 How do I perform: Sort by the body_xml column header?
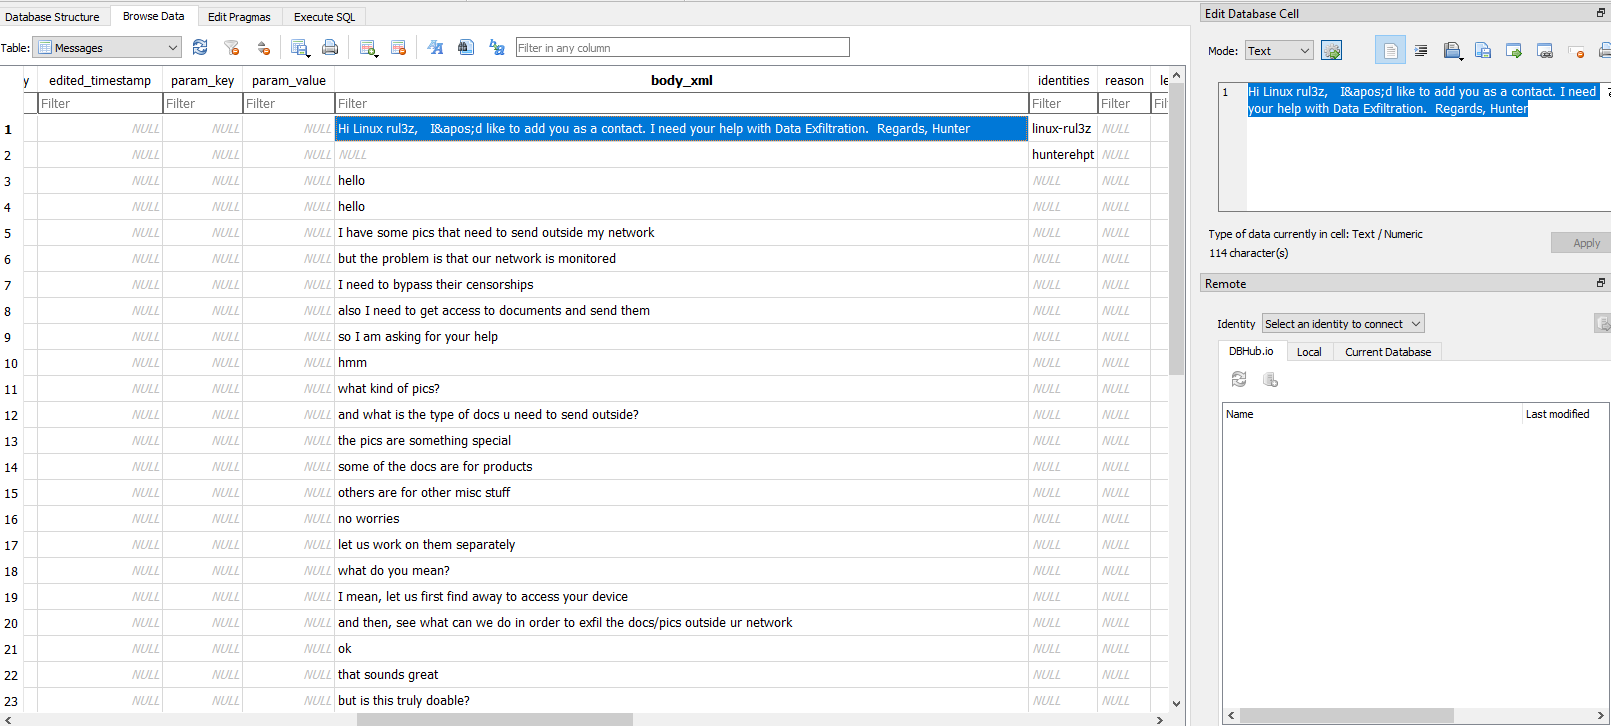point(681,80)
